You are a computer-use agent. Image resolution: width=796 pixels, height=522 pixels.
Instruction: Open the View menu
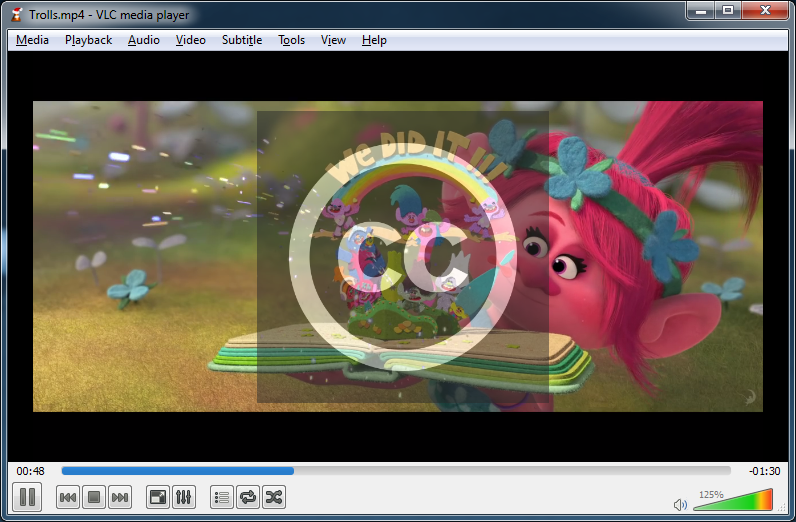click(333, 40)
